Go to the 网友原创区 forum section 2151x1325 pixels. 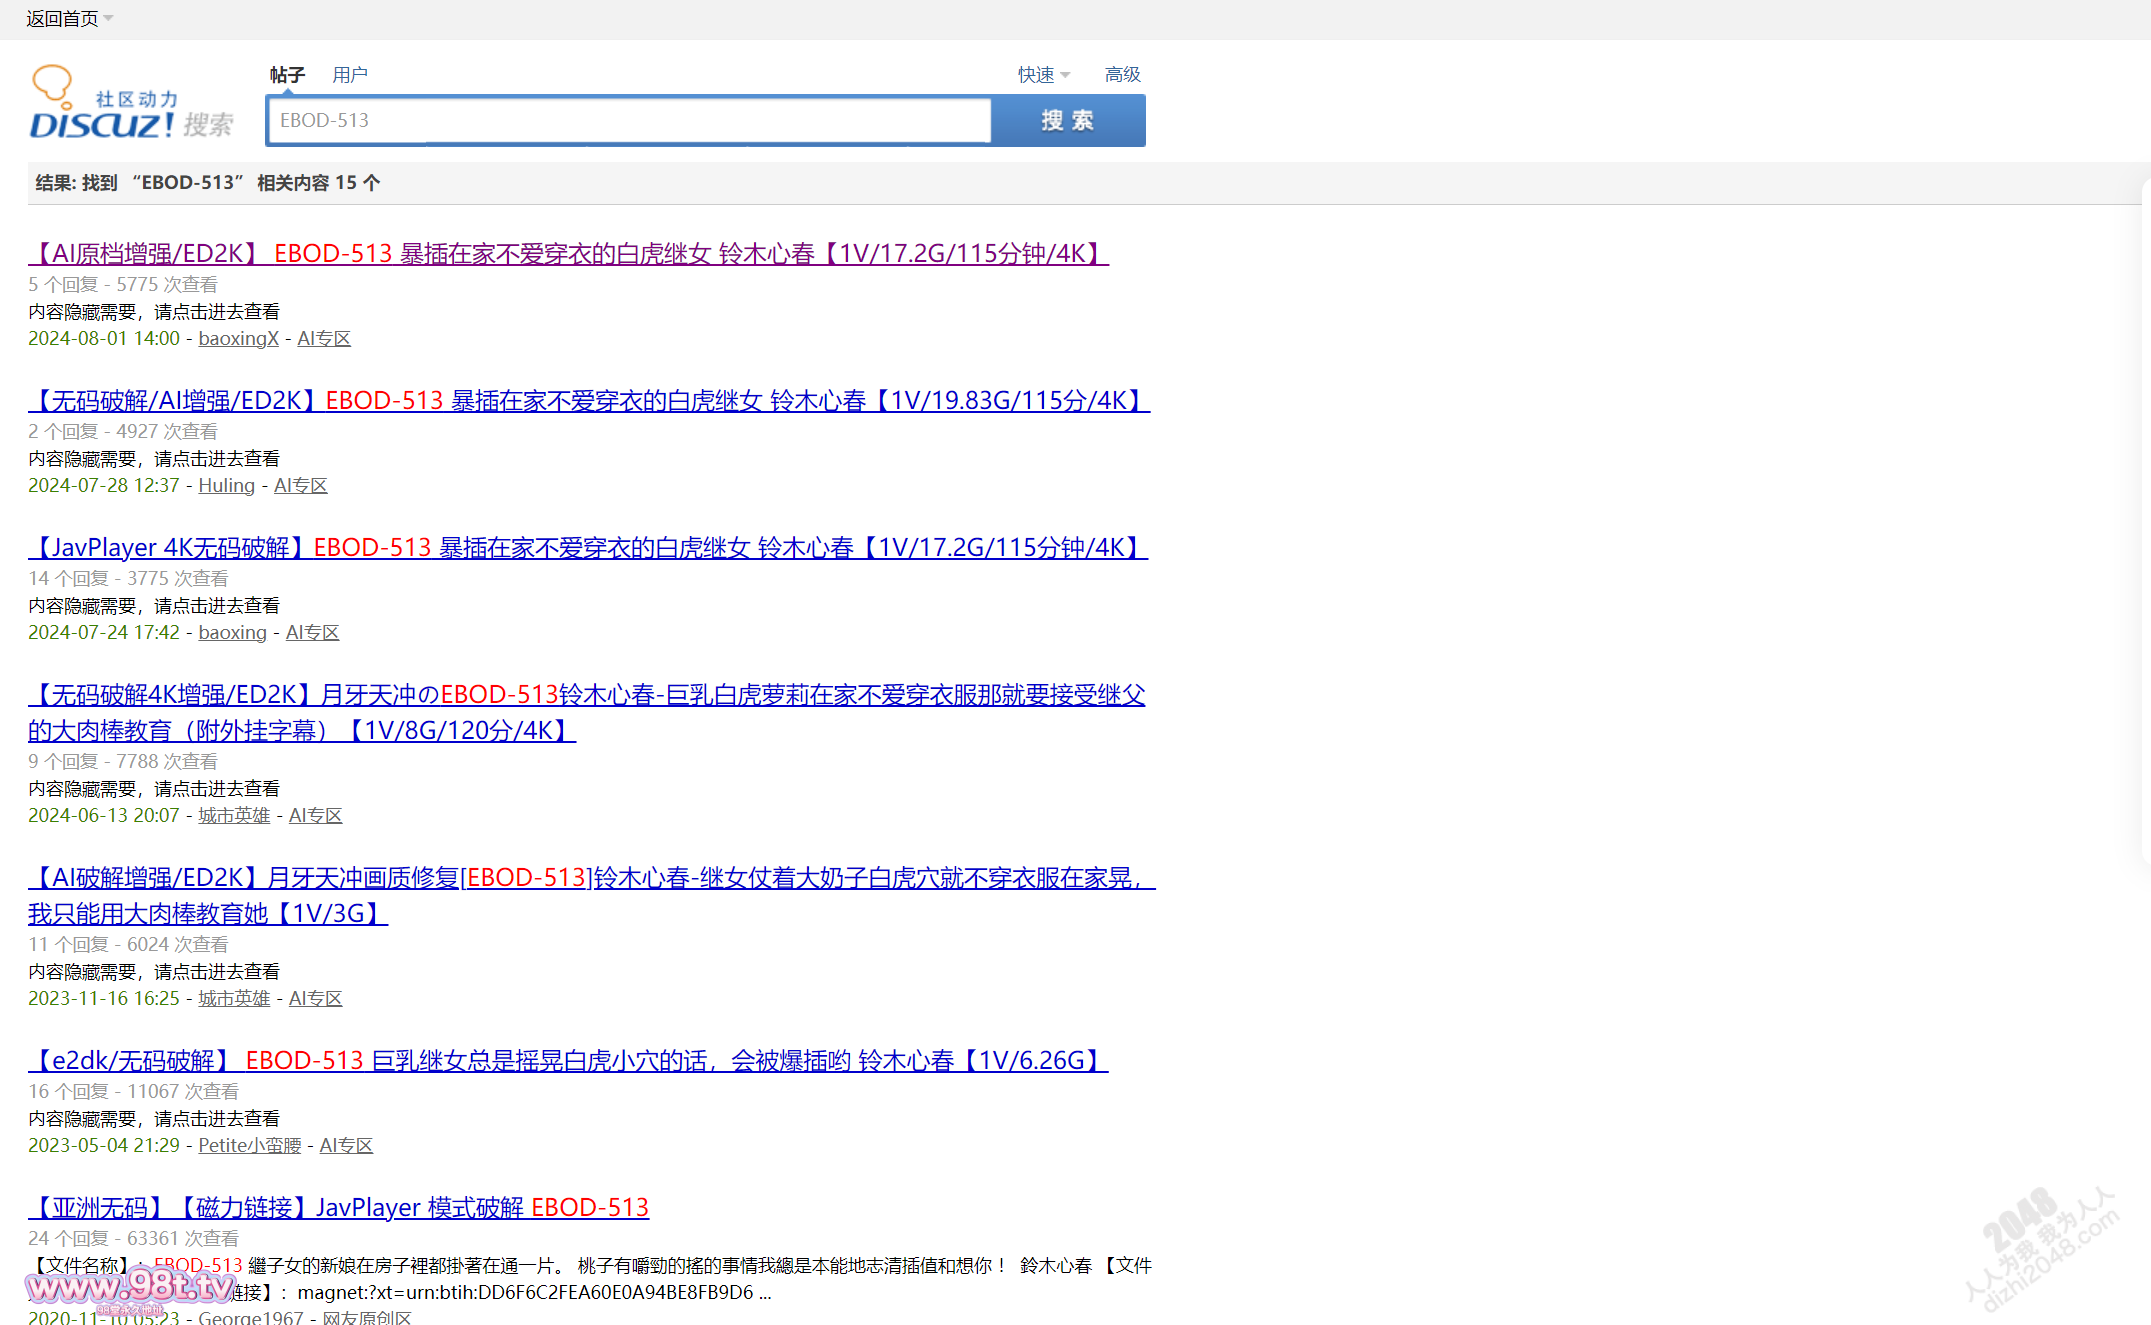pyautogui.click(x=366, y=1317)
